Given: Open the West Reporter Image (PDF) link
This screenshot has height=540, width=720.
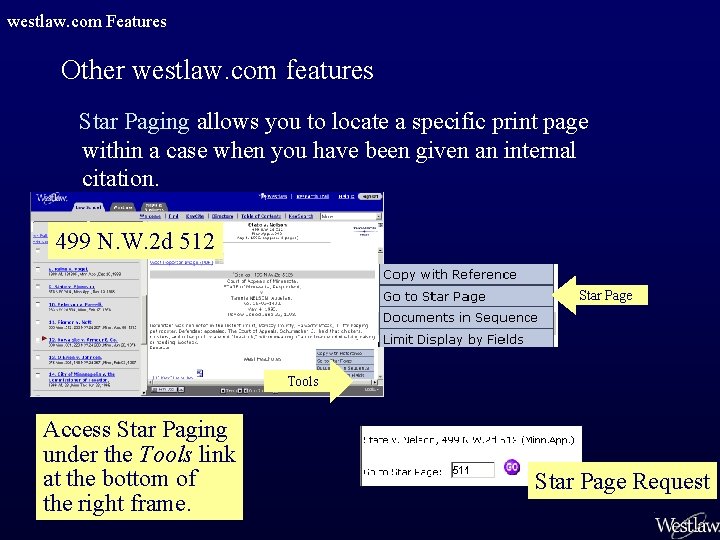Looking at the screenshot, I should [x=181, y=262].
